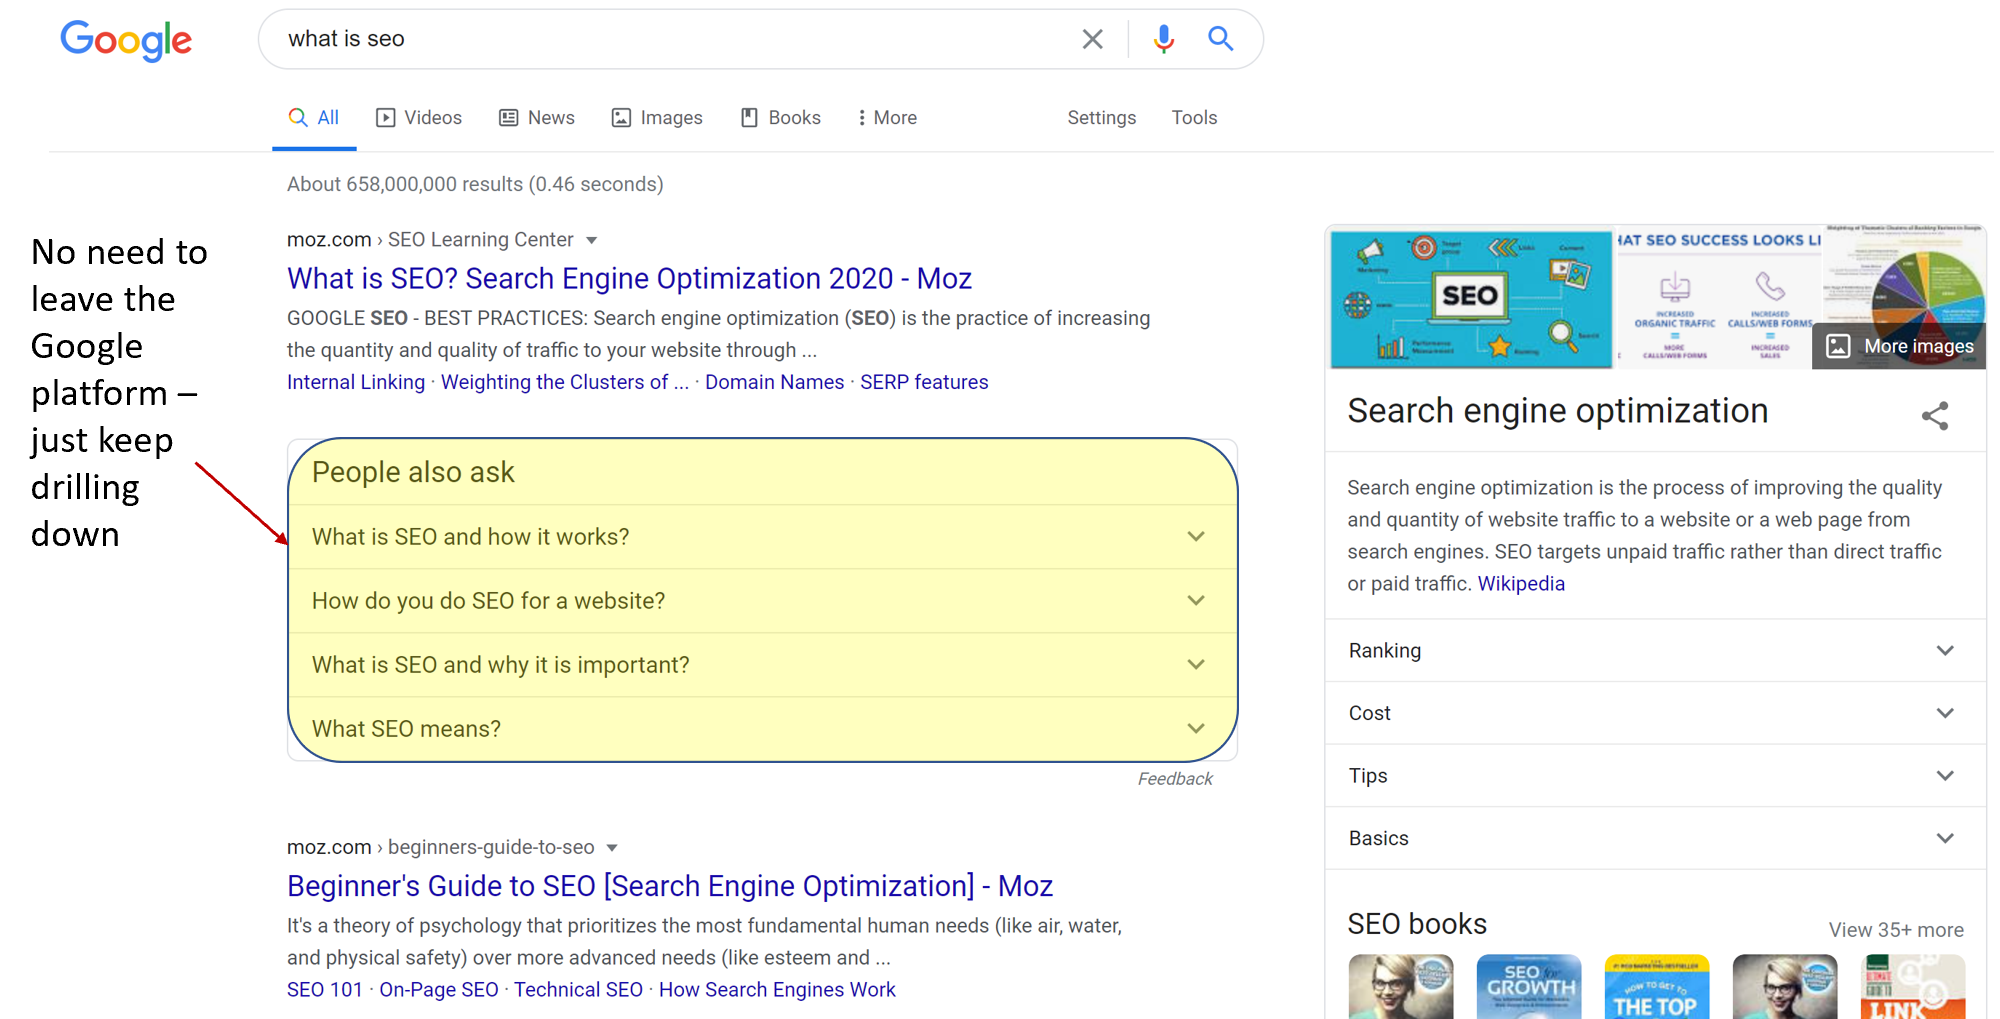Image resolution: width=2000 pixels, height=1019 pixels.
Task: Open the 'SEO for Growth' book cover
Action: (x=1529, y=987)
